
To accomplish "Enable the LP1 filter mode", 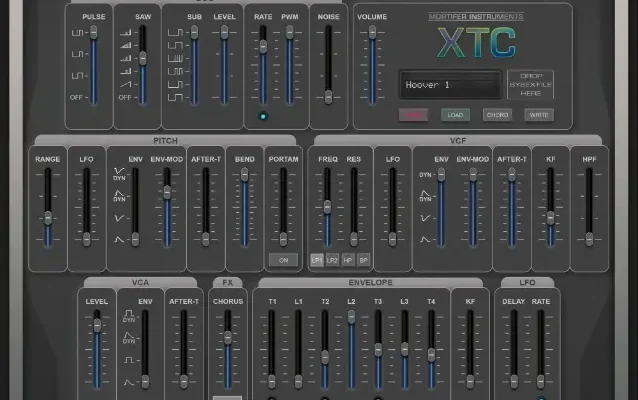I will click(317, 260).
